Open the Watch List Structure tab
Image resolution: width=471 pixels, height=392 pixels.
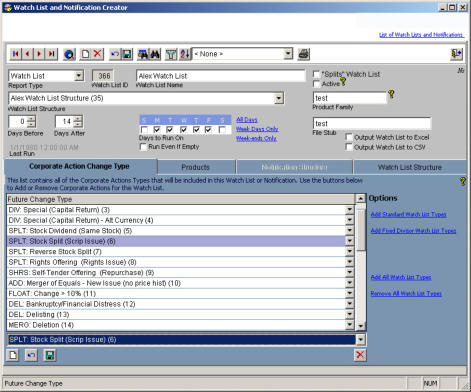click(x=410, y=167)
